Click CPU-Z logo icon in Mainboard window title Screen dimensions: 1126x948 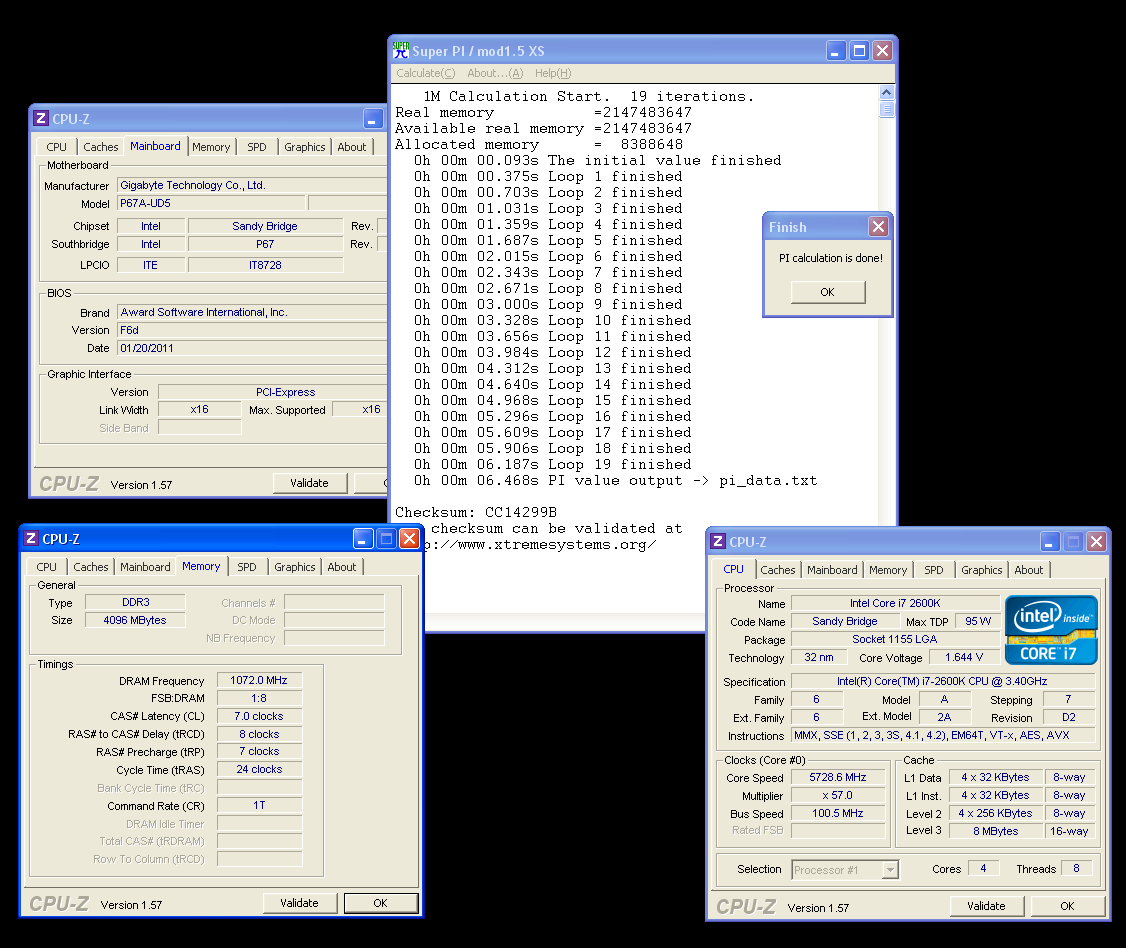pyautogui.click(x=42, y=118)
